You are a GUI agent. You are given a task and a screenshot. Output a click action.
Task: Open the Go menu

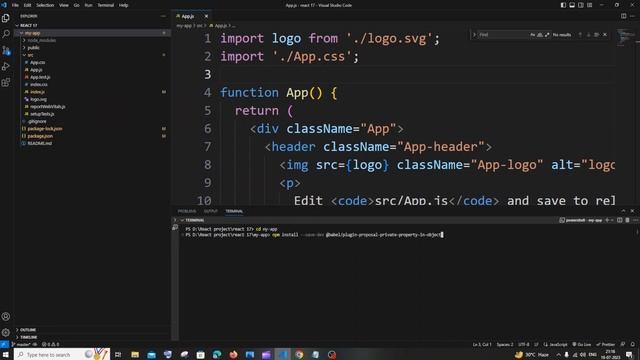pos(76,5)
